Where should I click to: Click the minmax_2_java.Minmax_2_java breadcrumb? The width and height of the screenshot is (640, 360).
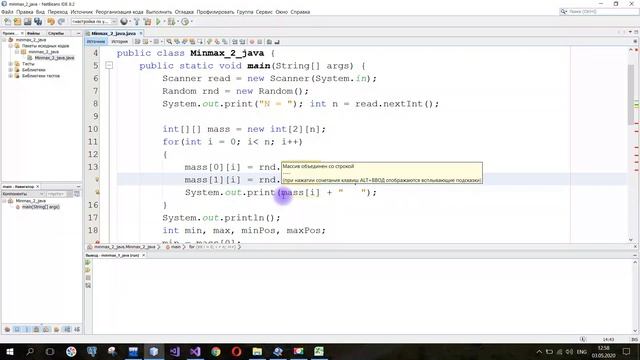[124, 247]
